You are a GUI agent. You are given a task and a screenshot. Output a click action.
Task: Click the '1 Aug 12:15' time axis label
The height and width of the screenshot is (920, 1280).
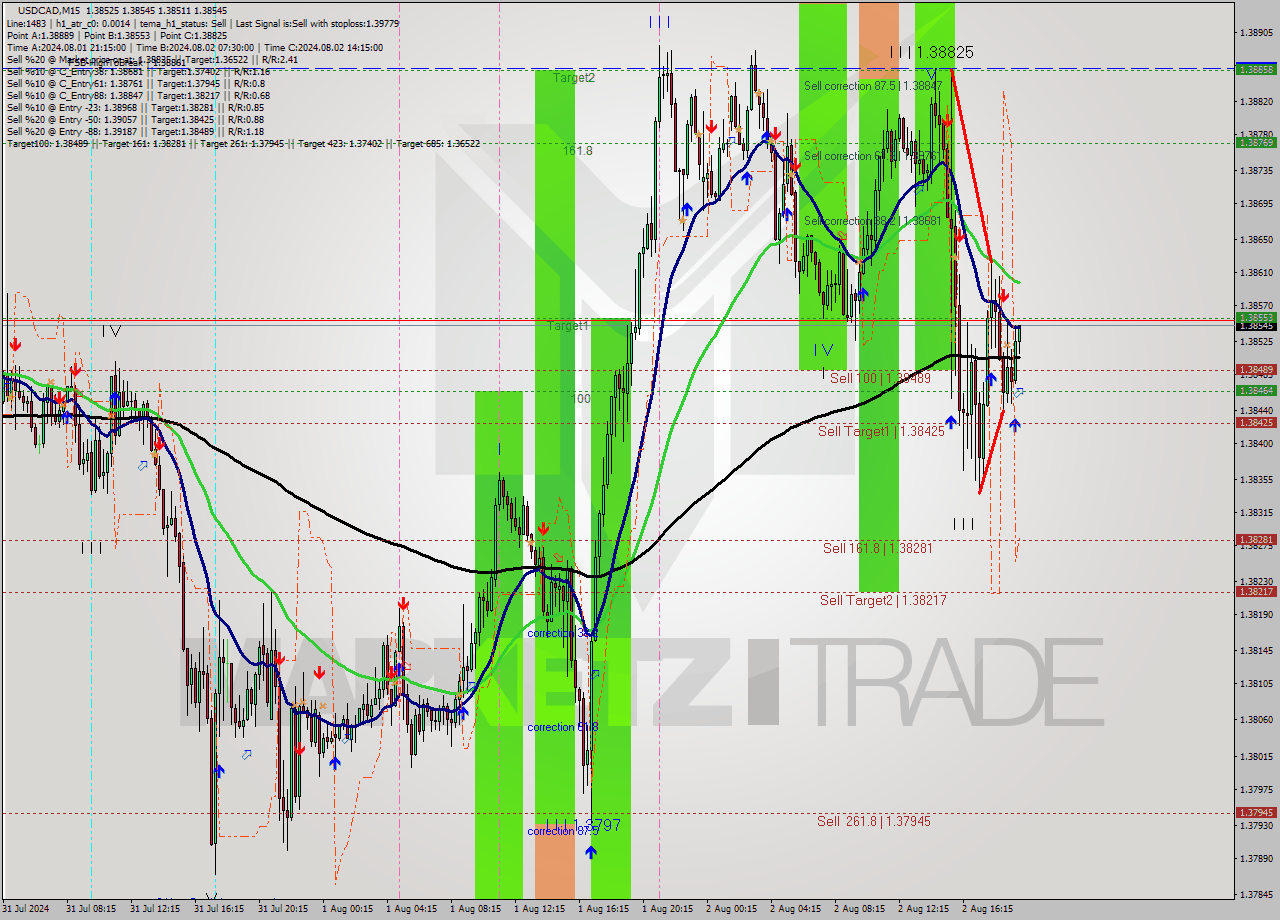tap(539, 909)
